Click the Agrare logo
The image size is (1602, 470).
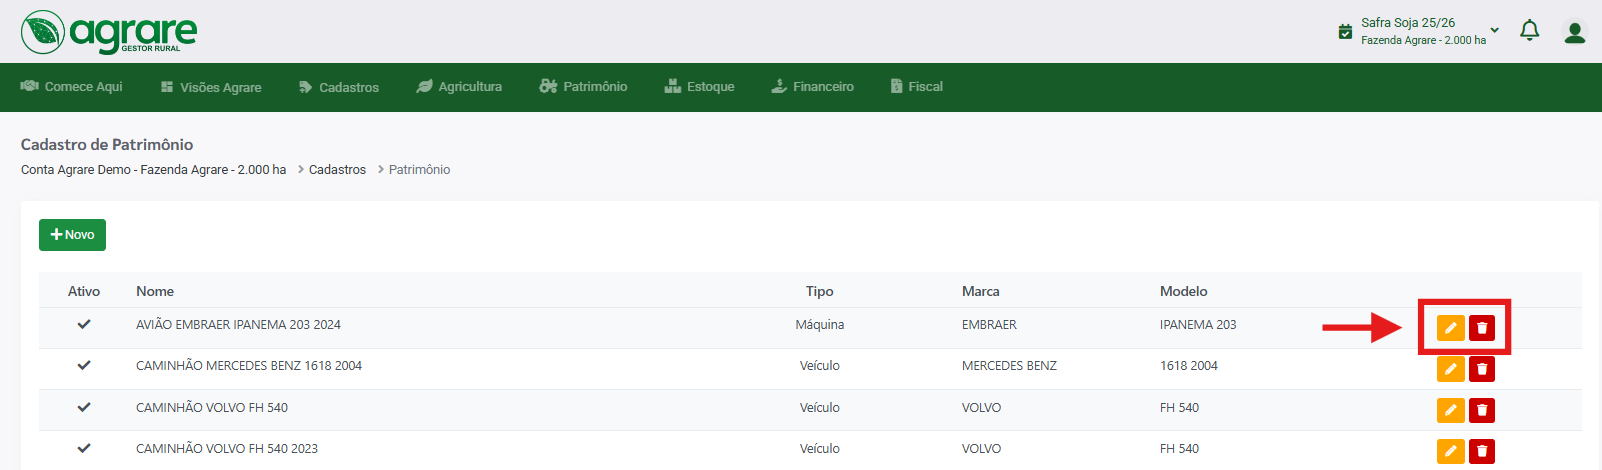point(109,32)
